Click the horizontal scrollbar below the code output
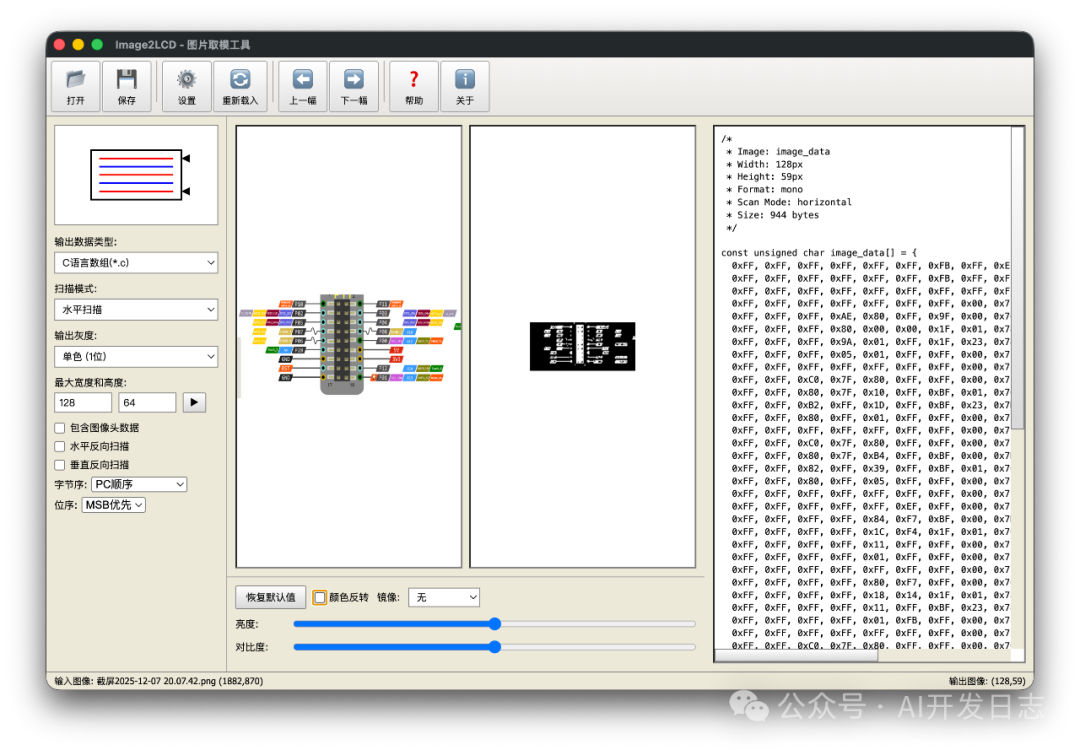1080x750 pixels. [796, 656]
